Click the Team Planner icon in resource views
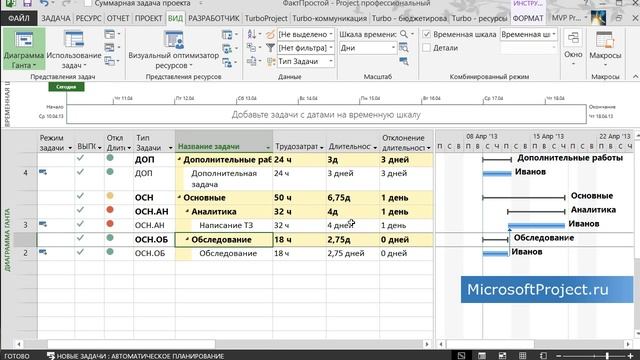640x360 pixels. point(227,35)
